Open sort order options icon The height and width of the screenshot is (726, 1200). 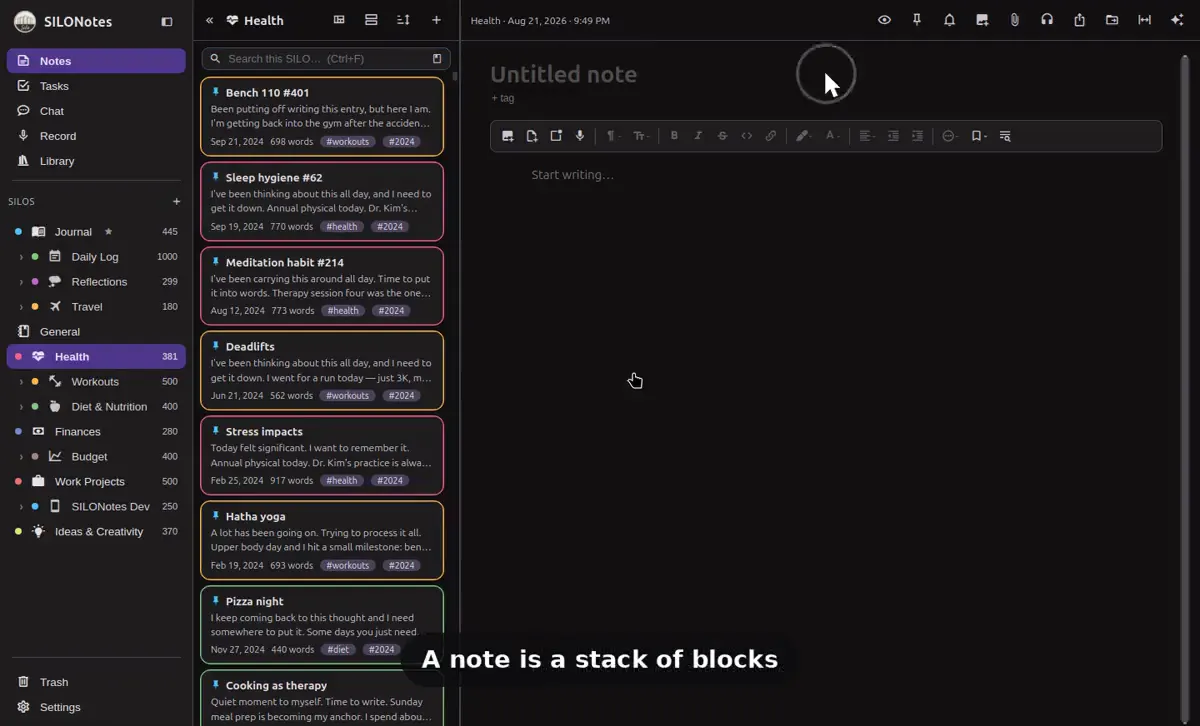point(403,20)
